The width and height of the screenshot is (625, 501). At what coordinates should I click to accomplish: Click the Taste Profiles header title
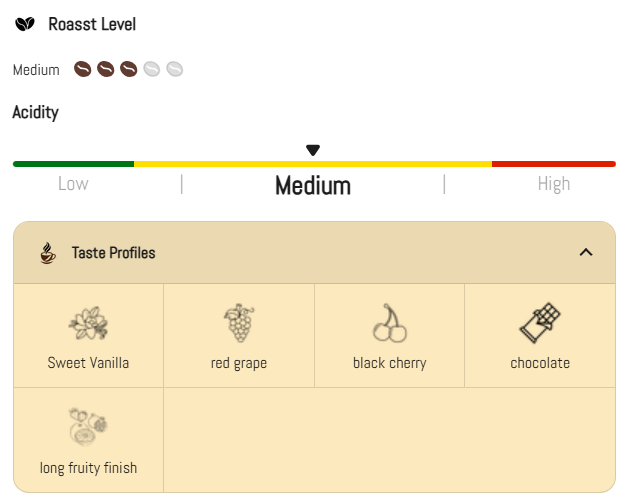click(x=113, y=253)
